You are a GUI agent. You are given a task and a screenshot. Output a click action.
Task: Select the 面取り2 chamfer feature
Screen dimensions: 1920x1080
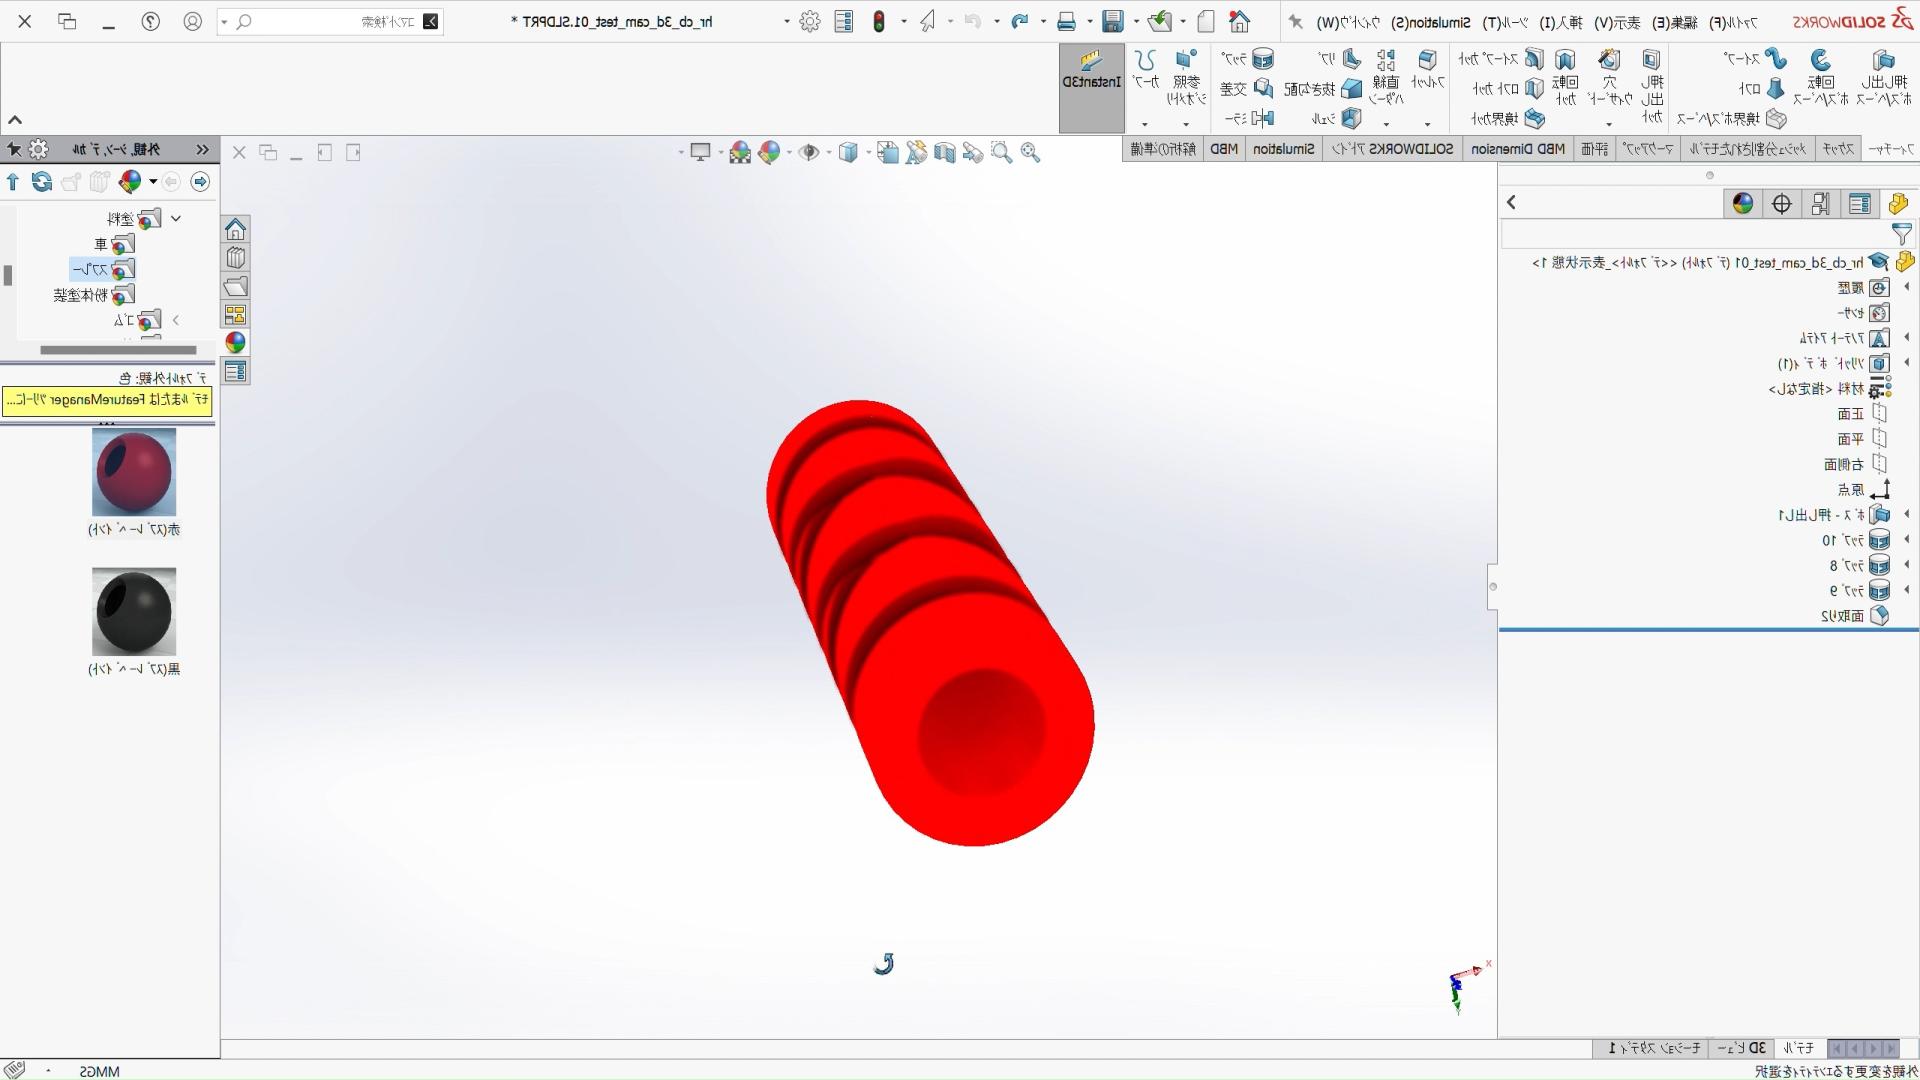[x=1853, y=616]
